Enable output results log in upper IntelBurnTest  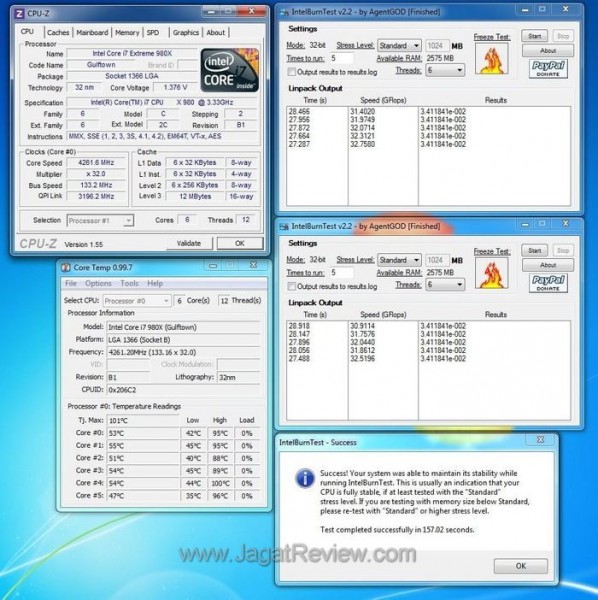(x=292, y=72)
